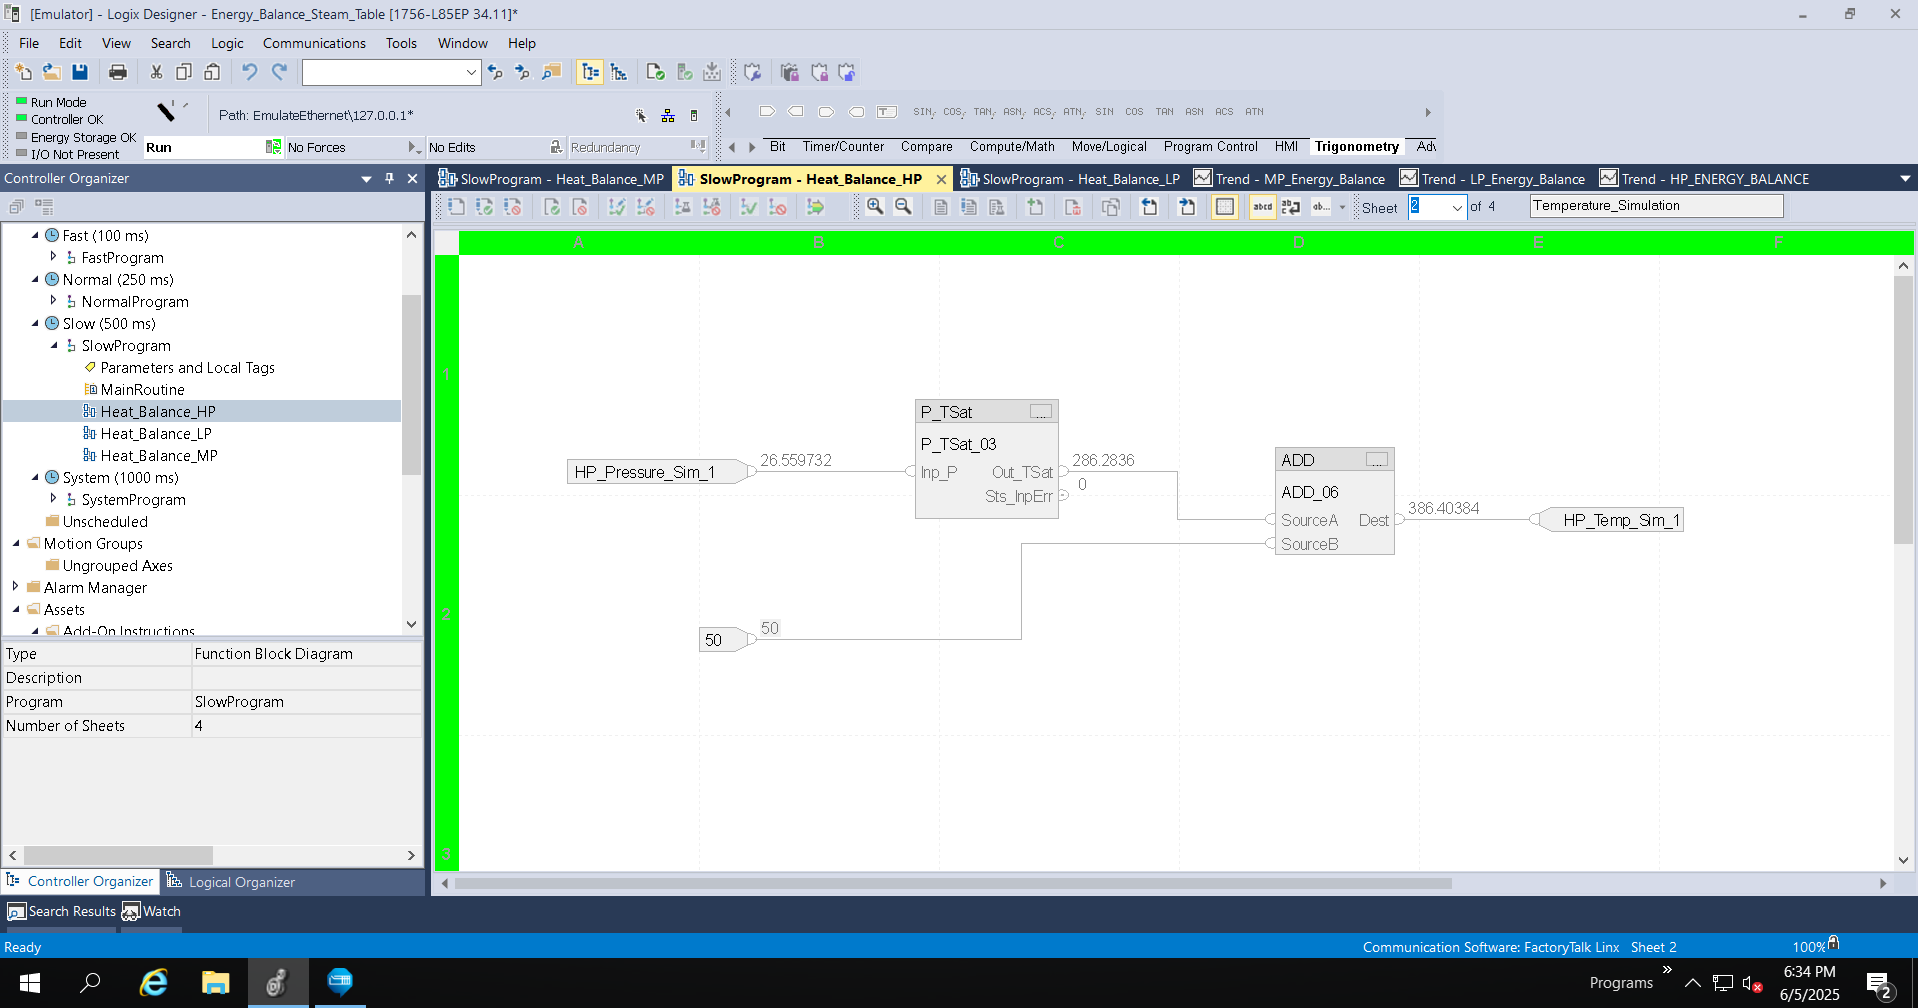Screen dimensions: 1918x1008
Task: Zoom in on the FBD sheet
Action: [876, 207]
